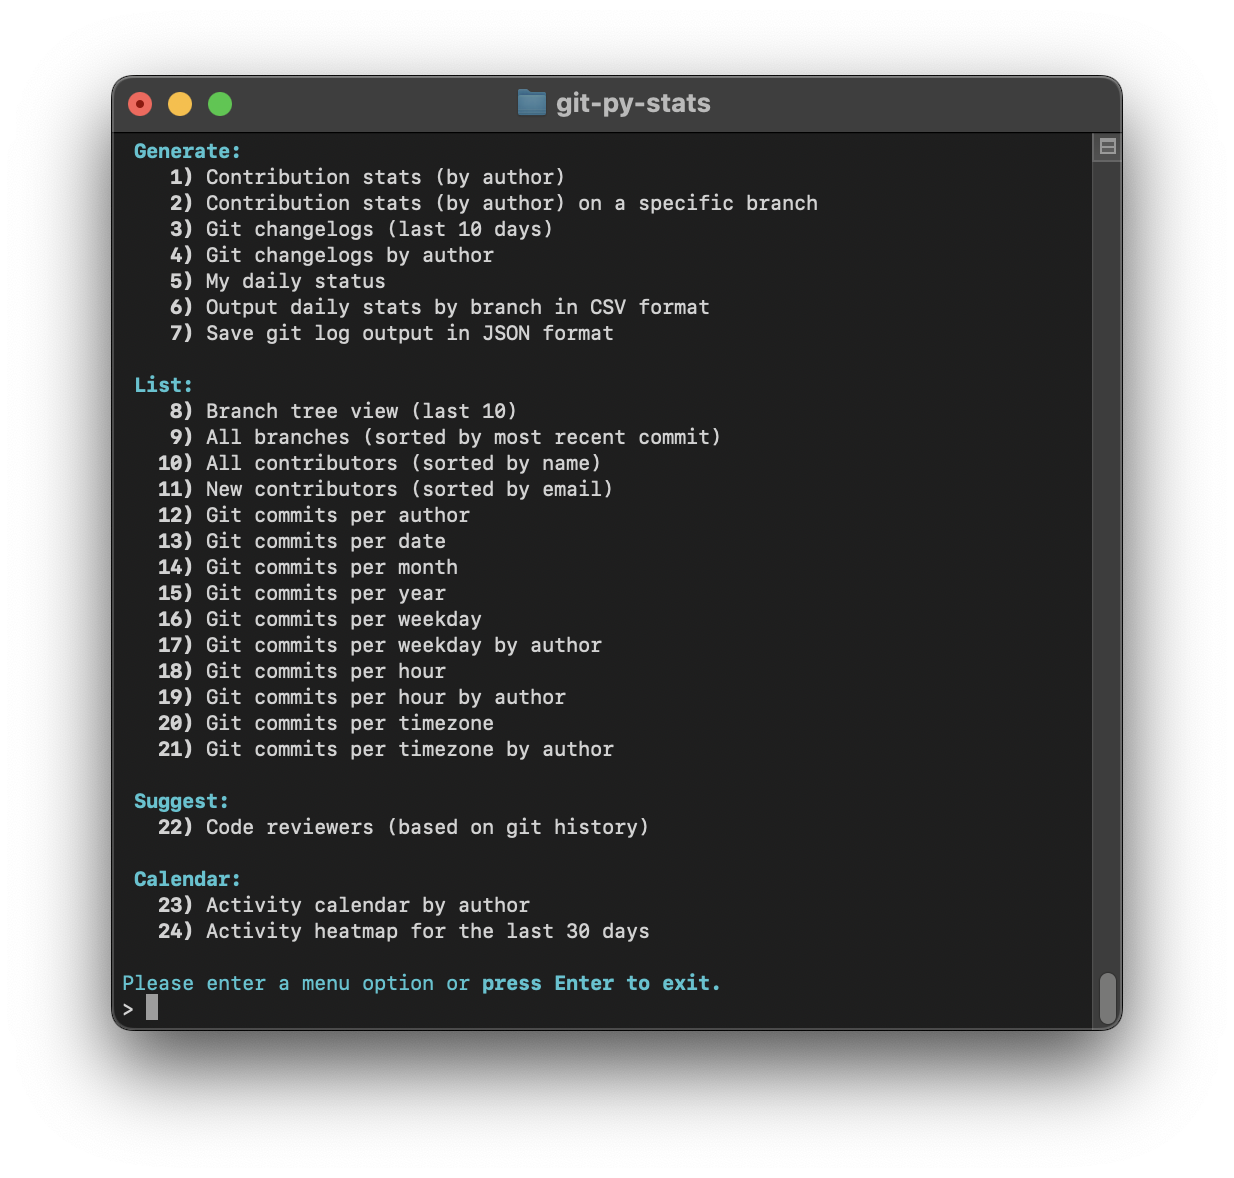The height and width of the screenshot is (1178, 1234).
Task: Click the 'Calendar:' section heading
Action: click(x=187, y=879)
